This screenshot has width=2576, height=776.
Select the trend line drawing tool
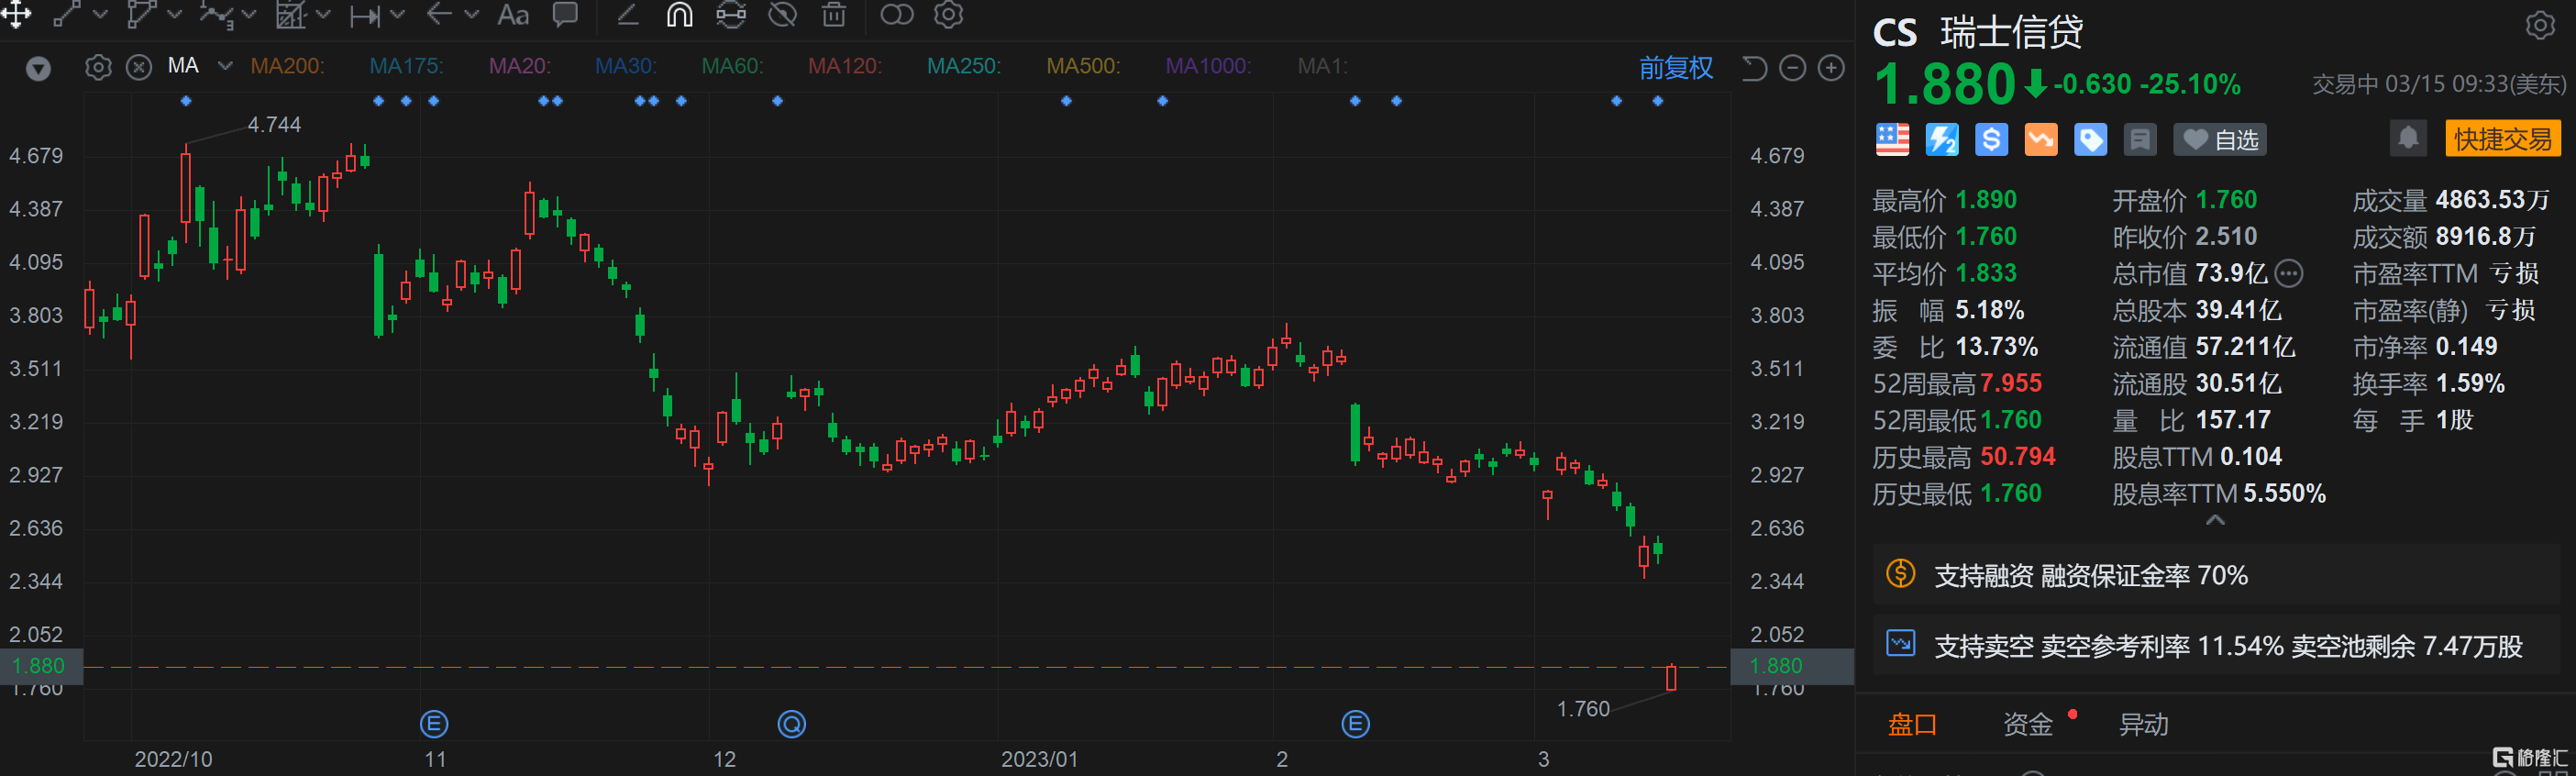click(66, 14)
